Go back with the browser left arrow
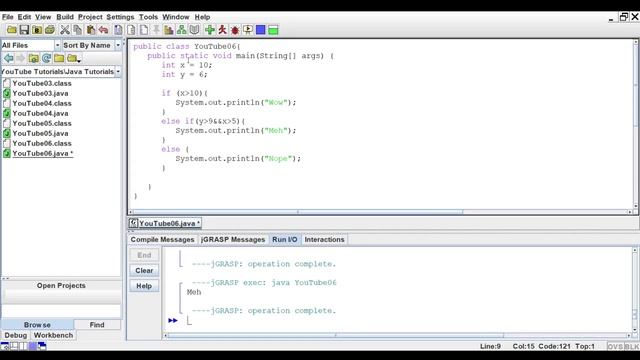Screen dimensions: 640x360 click(x=9, y=58)
